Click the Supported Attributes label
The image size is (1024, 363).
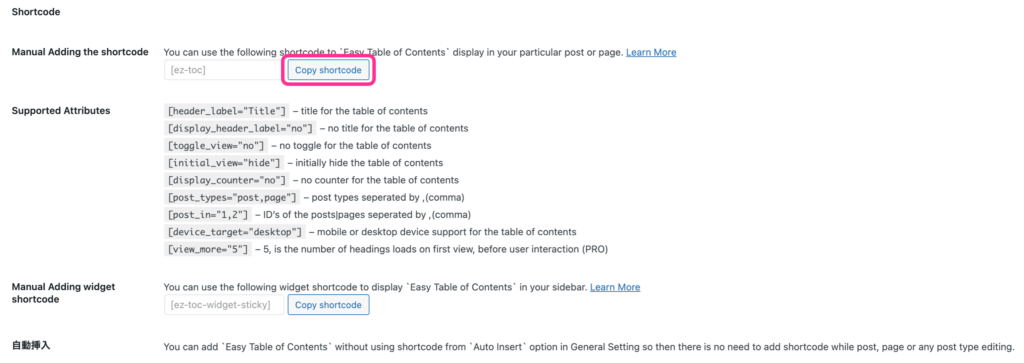tap(61, 110)
